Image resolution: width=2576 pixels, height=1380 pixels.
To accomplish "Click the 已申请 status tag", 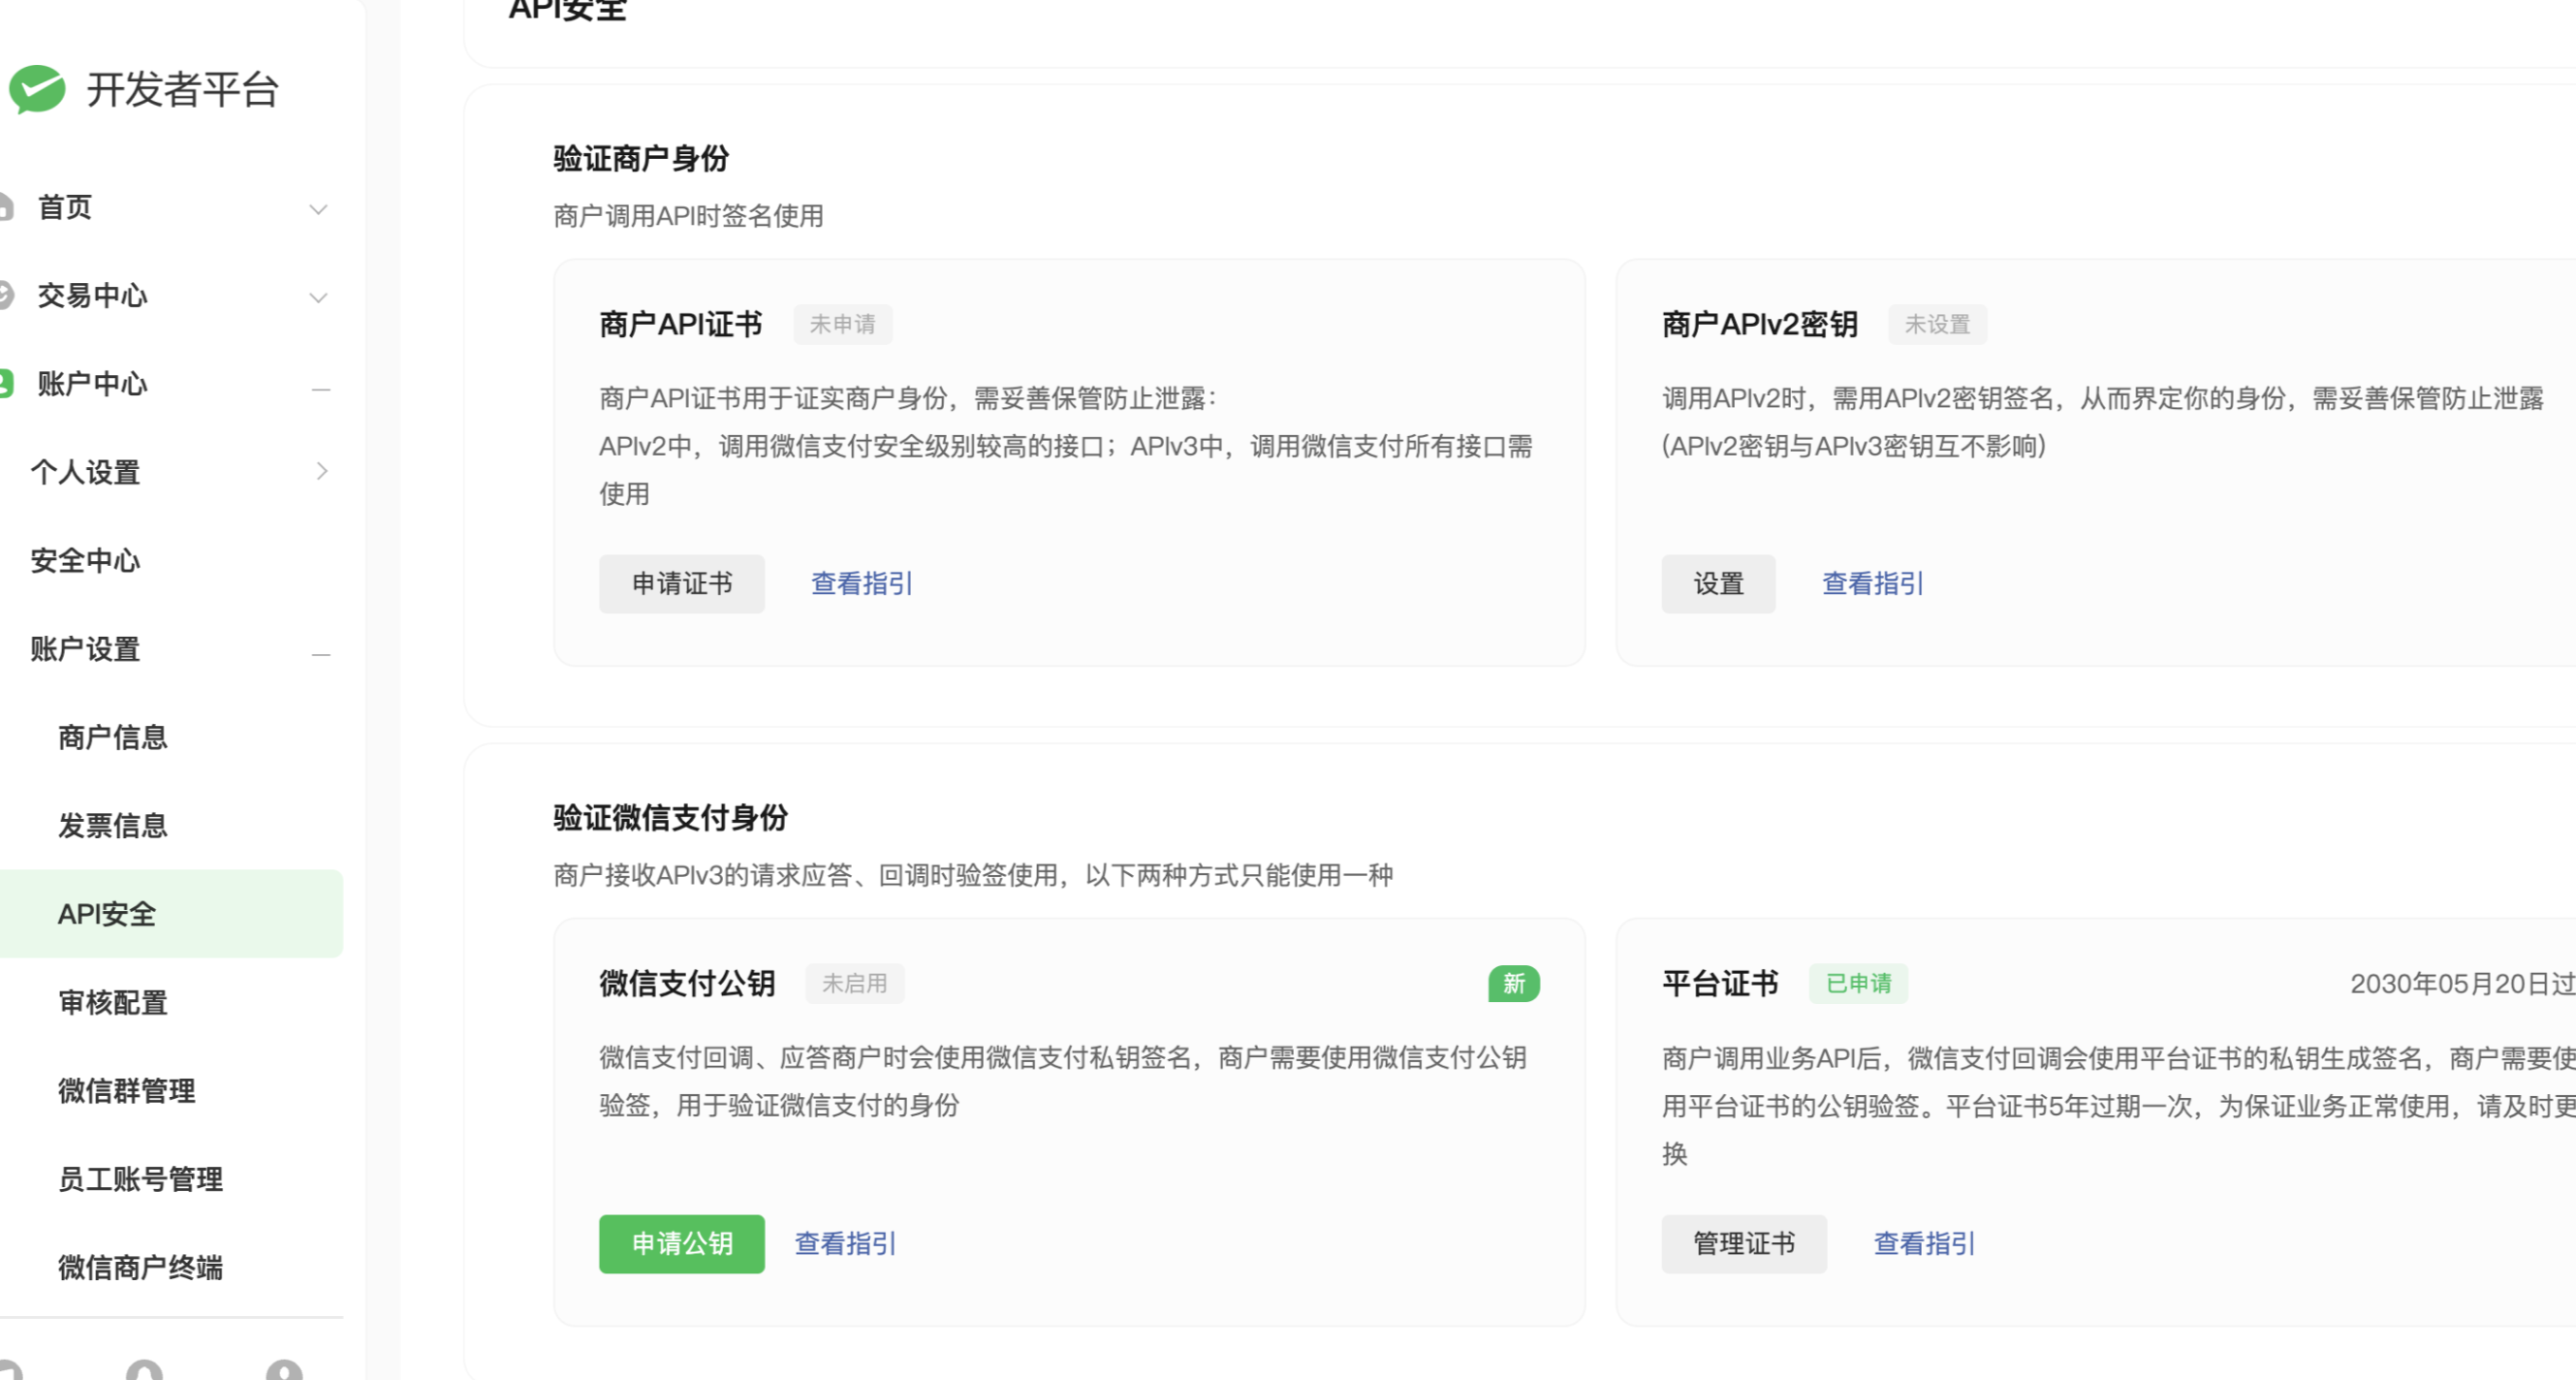I will pos(1858,983).
